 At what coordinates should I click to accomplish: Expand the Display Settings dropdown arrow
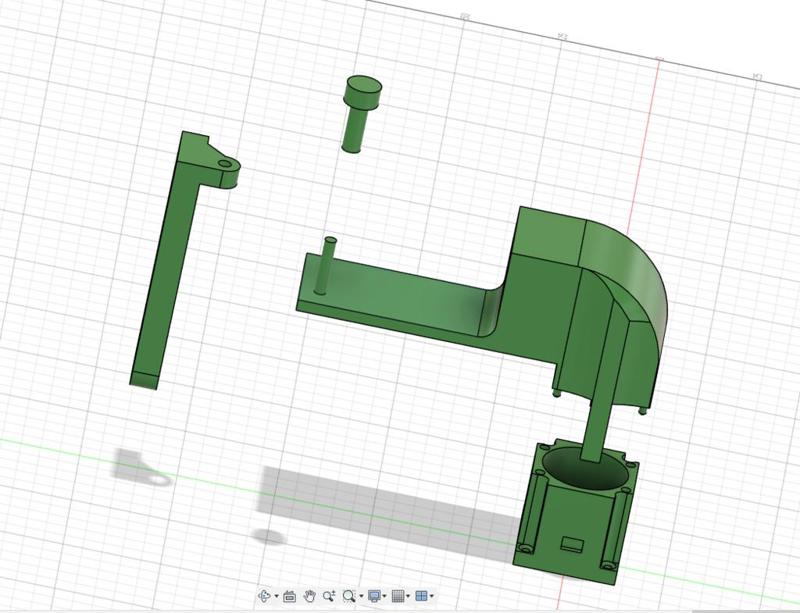384,596
